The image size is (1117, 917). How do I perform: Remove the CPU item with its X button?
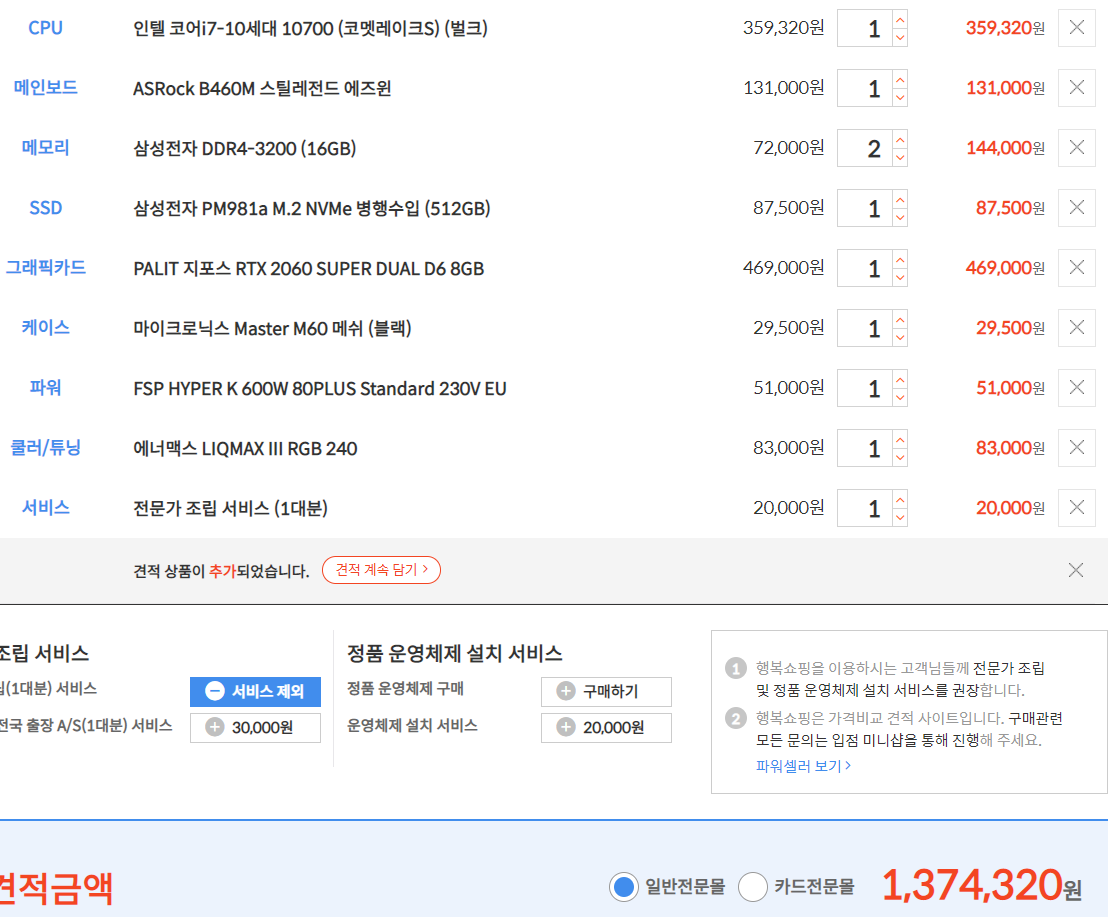click(1076, 28)
